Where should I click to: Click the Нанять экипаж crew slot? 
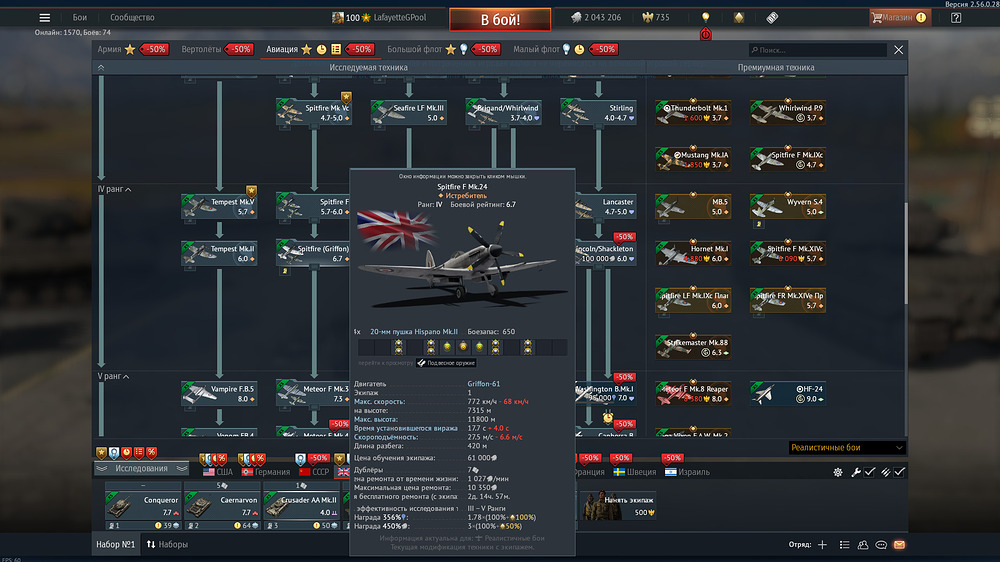(x=619, y=506)
